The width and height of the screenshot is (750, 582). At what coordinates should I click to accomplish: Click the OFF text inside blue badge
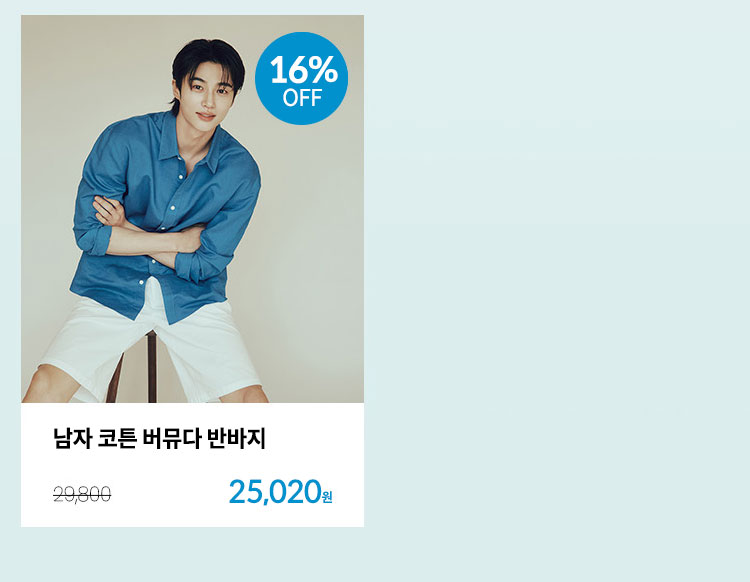(x=302, y=98)
